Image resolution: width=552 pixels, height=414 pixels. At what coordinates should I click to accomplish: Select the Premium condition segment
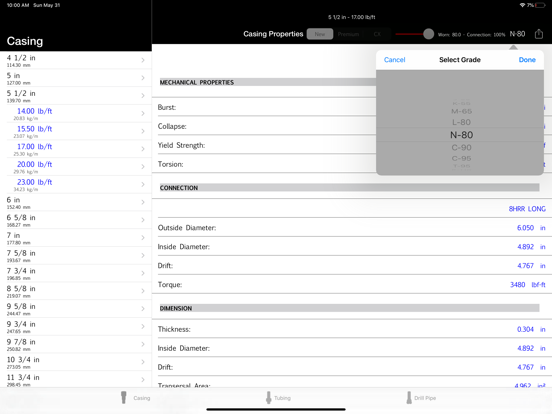point(348,34)
